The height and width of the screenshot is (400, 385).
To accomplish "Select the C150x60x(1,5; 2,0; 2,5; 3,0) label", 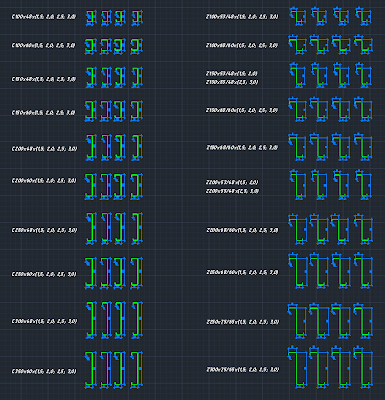I will click(44, 113).
